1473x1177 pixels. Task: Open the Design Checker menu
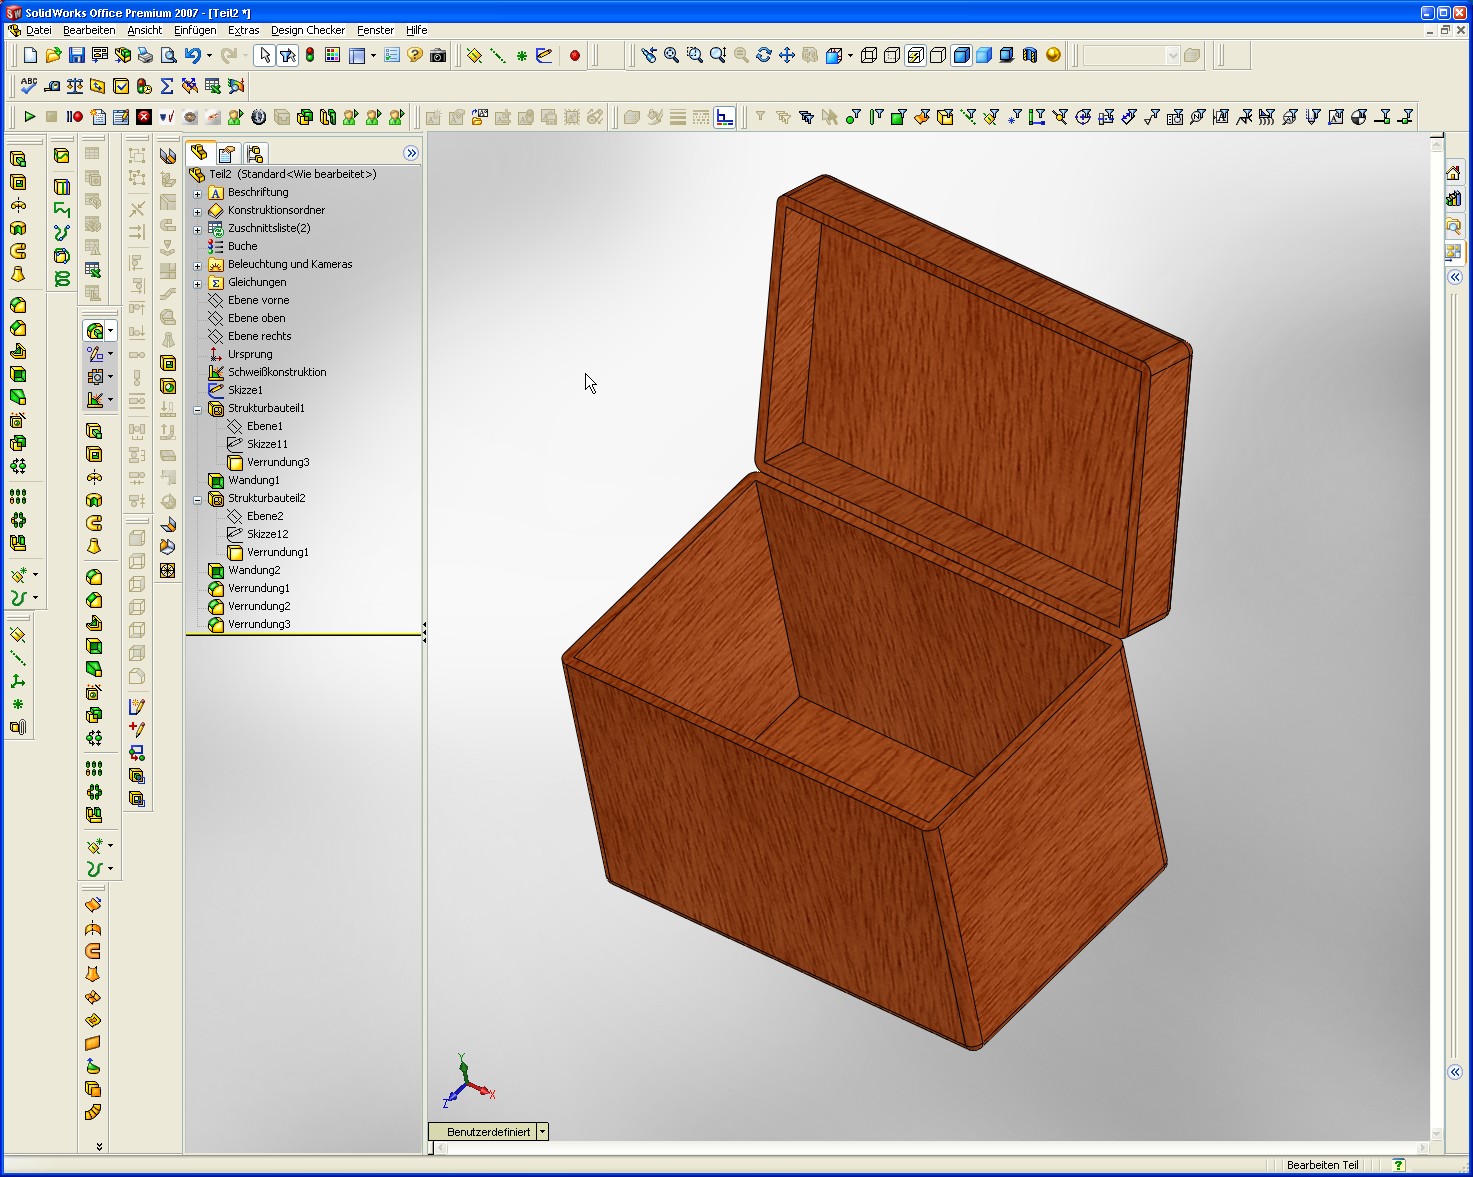(x=307, y=30)
